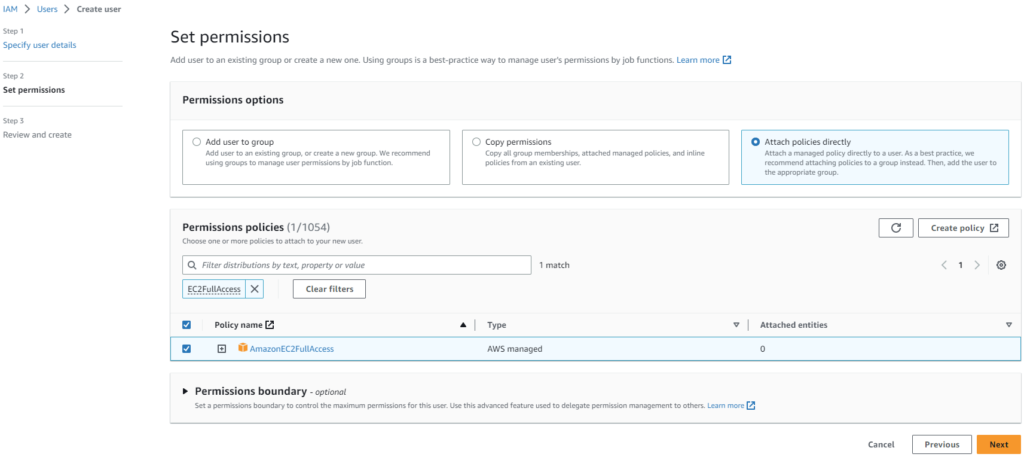
Task: Click external link icon beside Permissions boundary Learn more
Action: click(x=751, y=405)
